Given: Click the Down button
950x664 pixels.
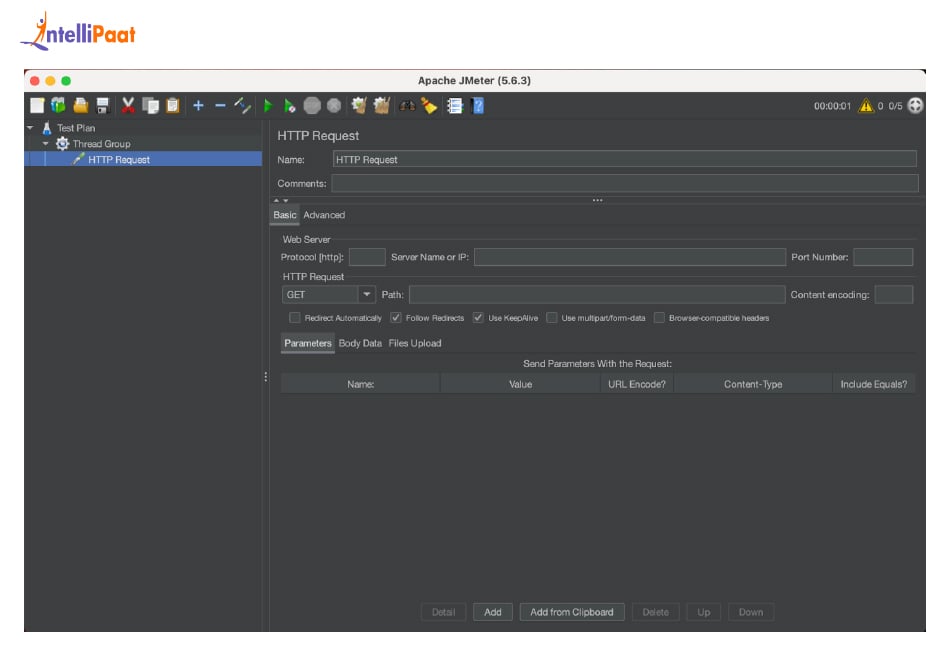Looking at the screenshot, I should 751,612.
